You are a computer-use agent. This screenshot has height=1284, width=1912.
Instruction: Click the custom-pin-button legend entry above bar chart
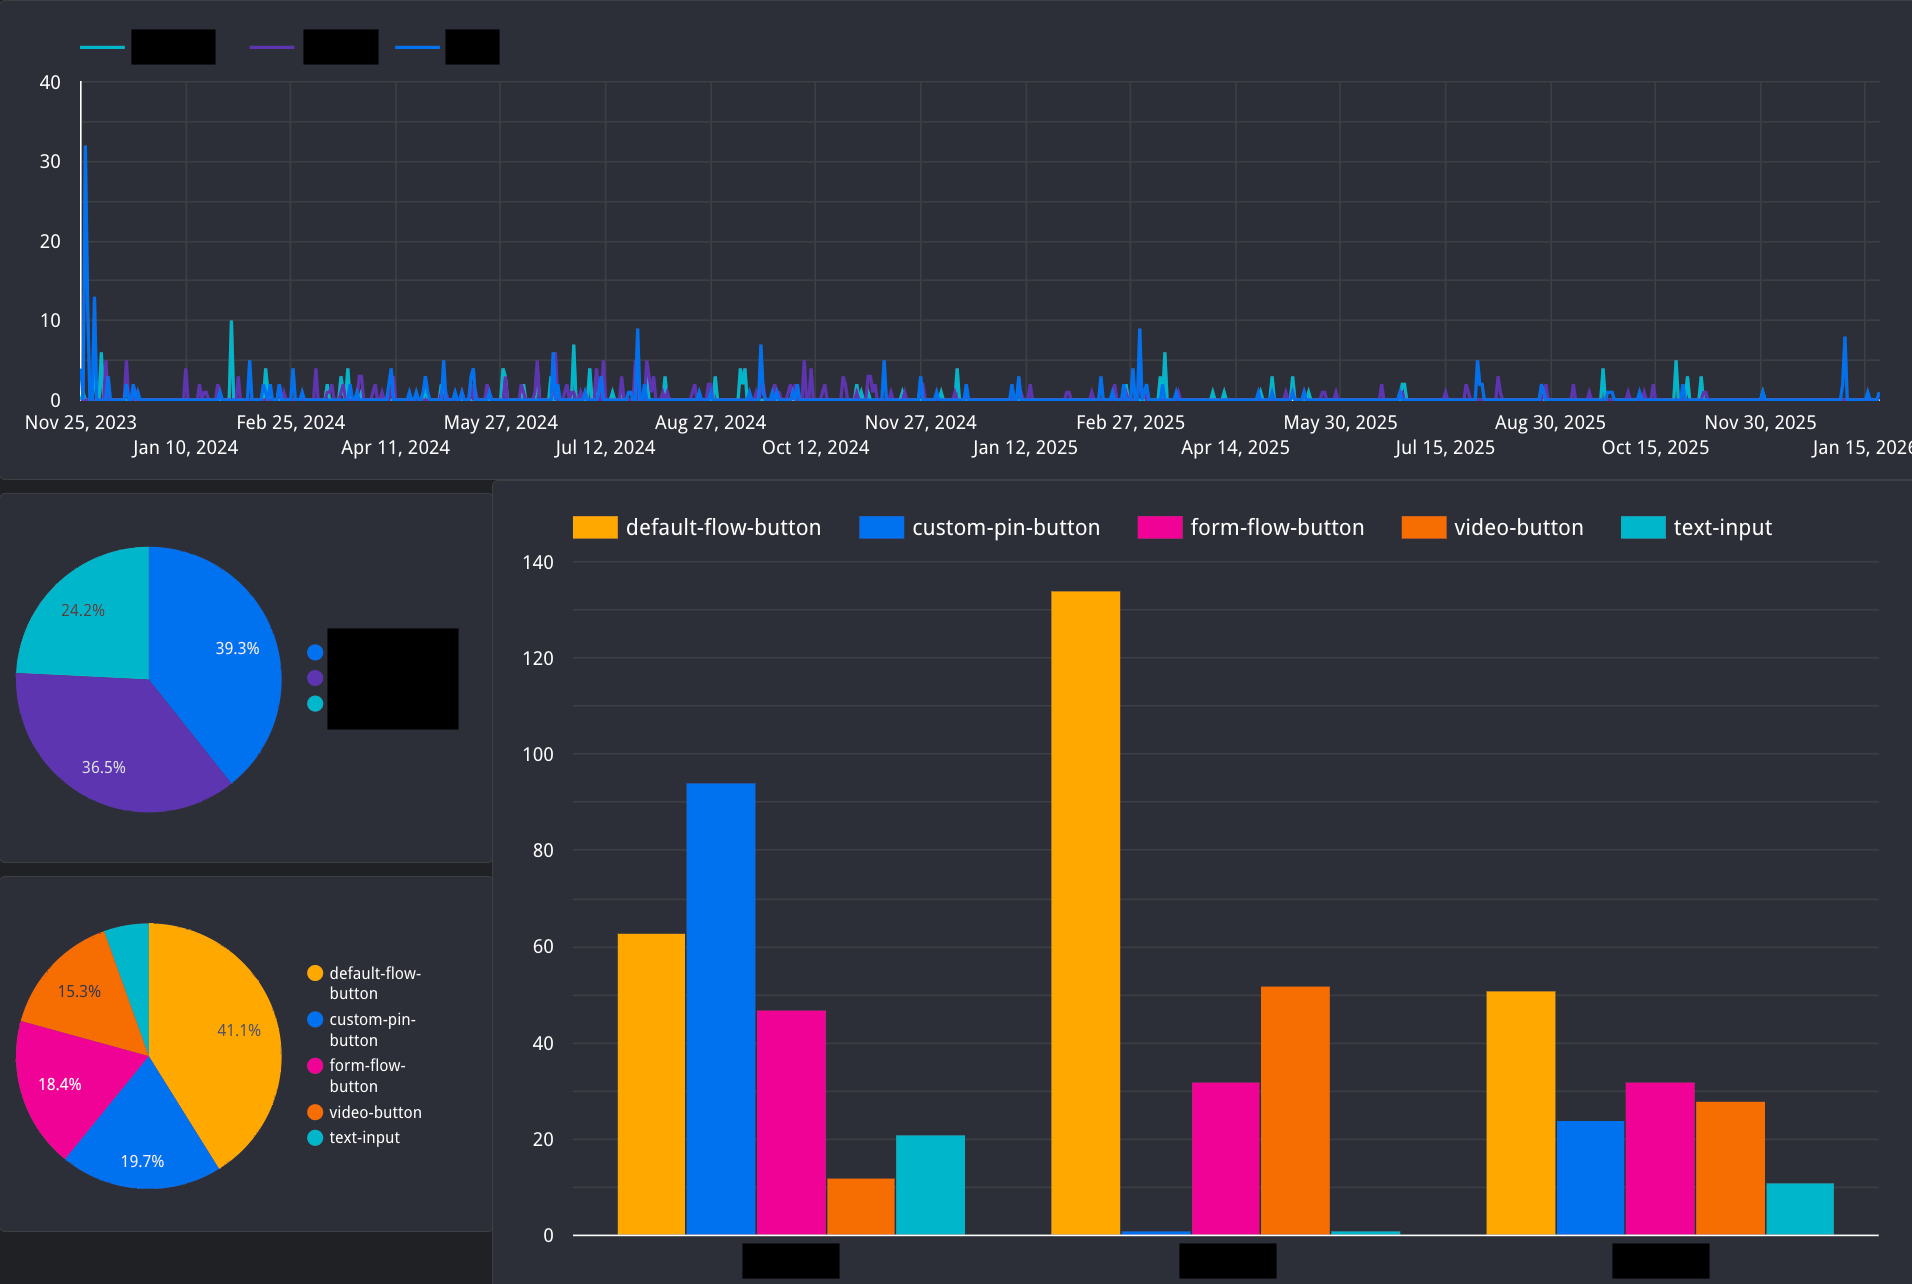click(979, 527)
